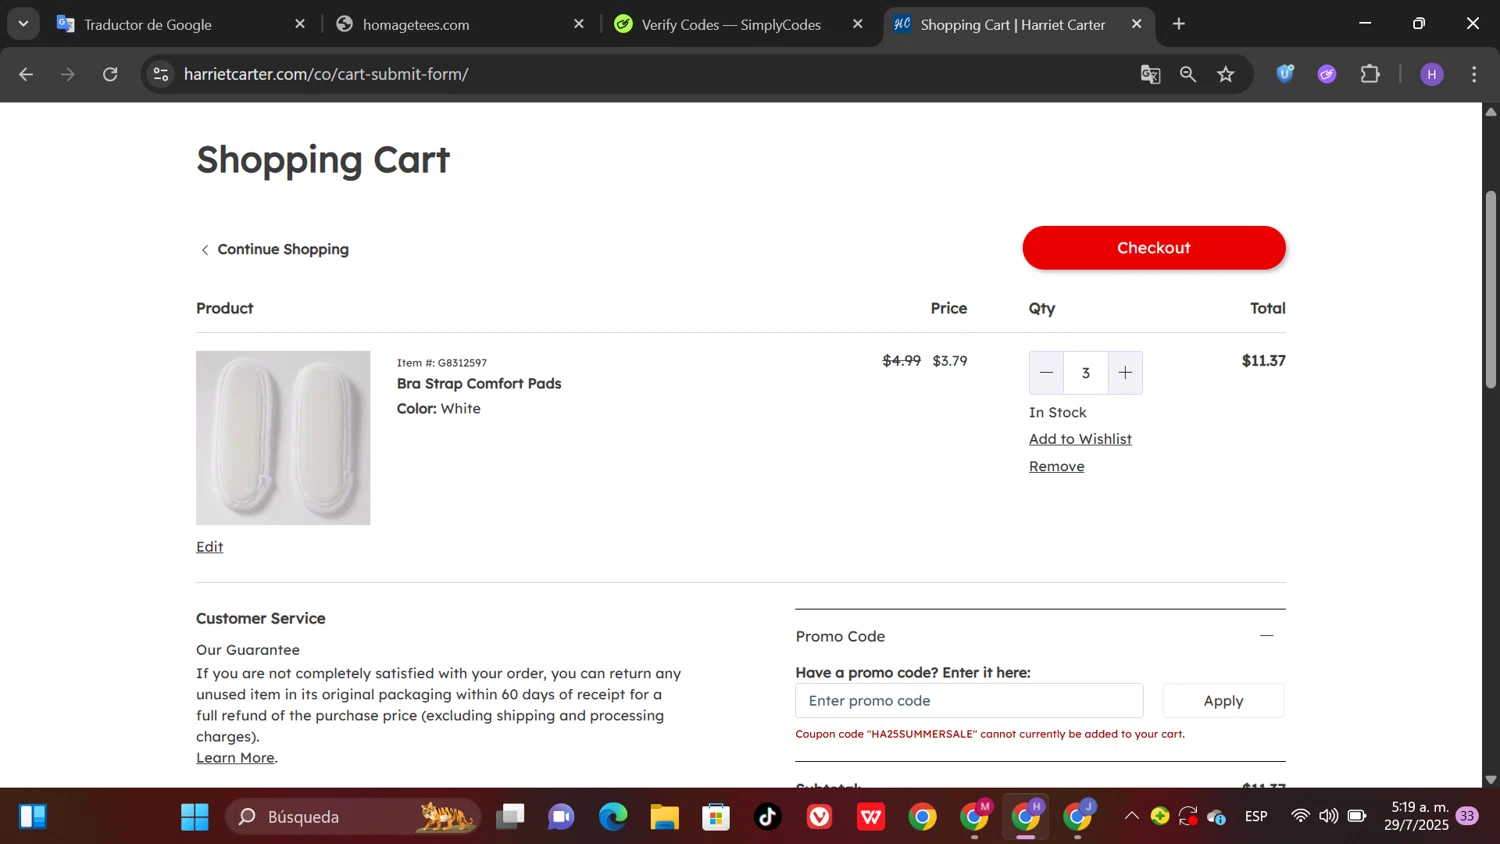Open the tab search dropdown
Viewport: 1500px width, 844px height.
point(23,24)
